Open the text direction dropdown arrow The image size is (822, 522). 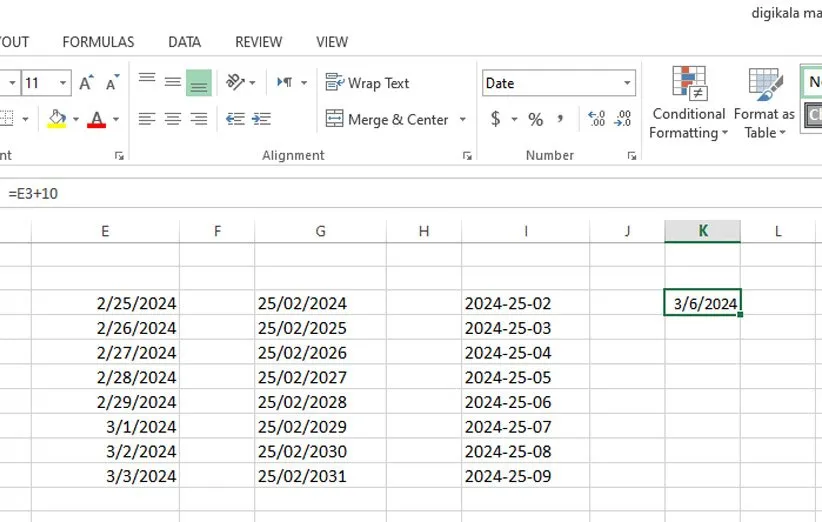point(304,83)
